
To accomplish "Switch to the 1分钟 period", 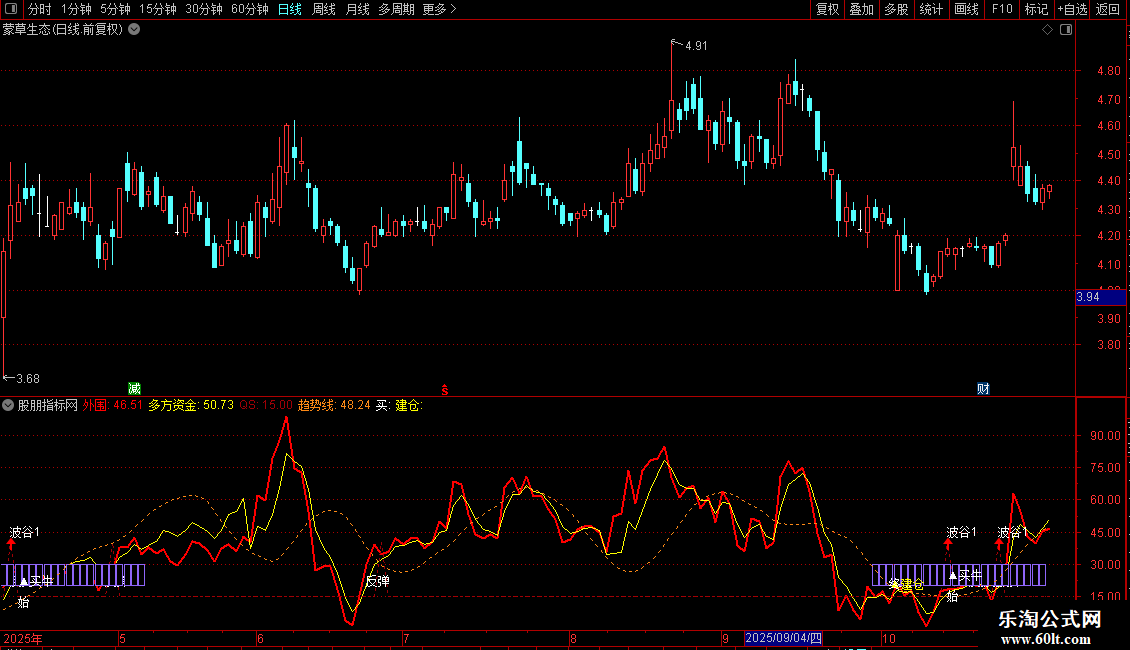I will point(76,9).
